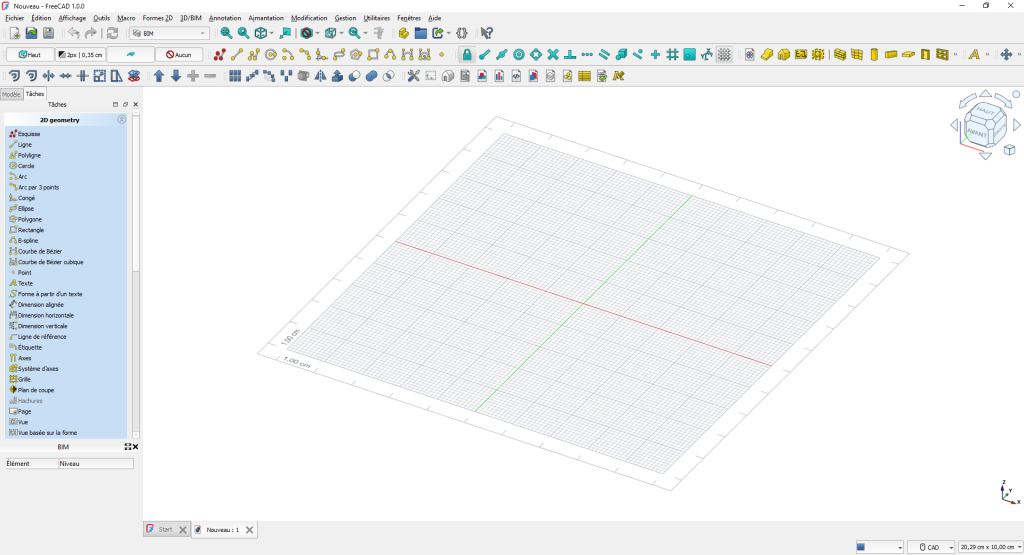Click the Column cylinder tool icon
The width and height of the screenshot is (1024, 555).
[x=874, y=55]
